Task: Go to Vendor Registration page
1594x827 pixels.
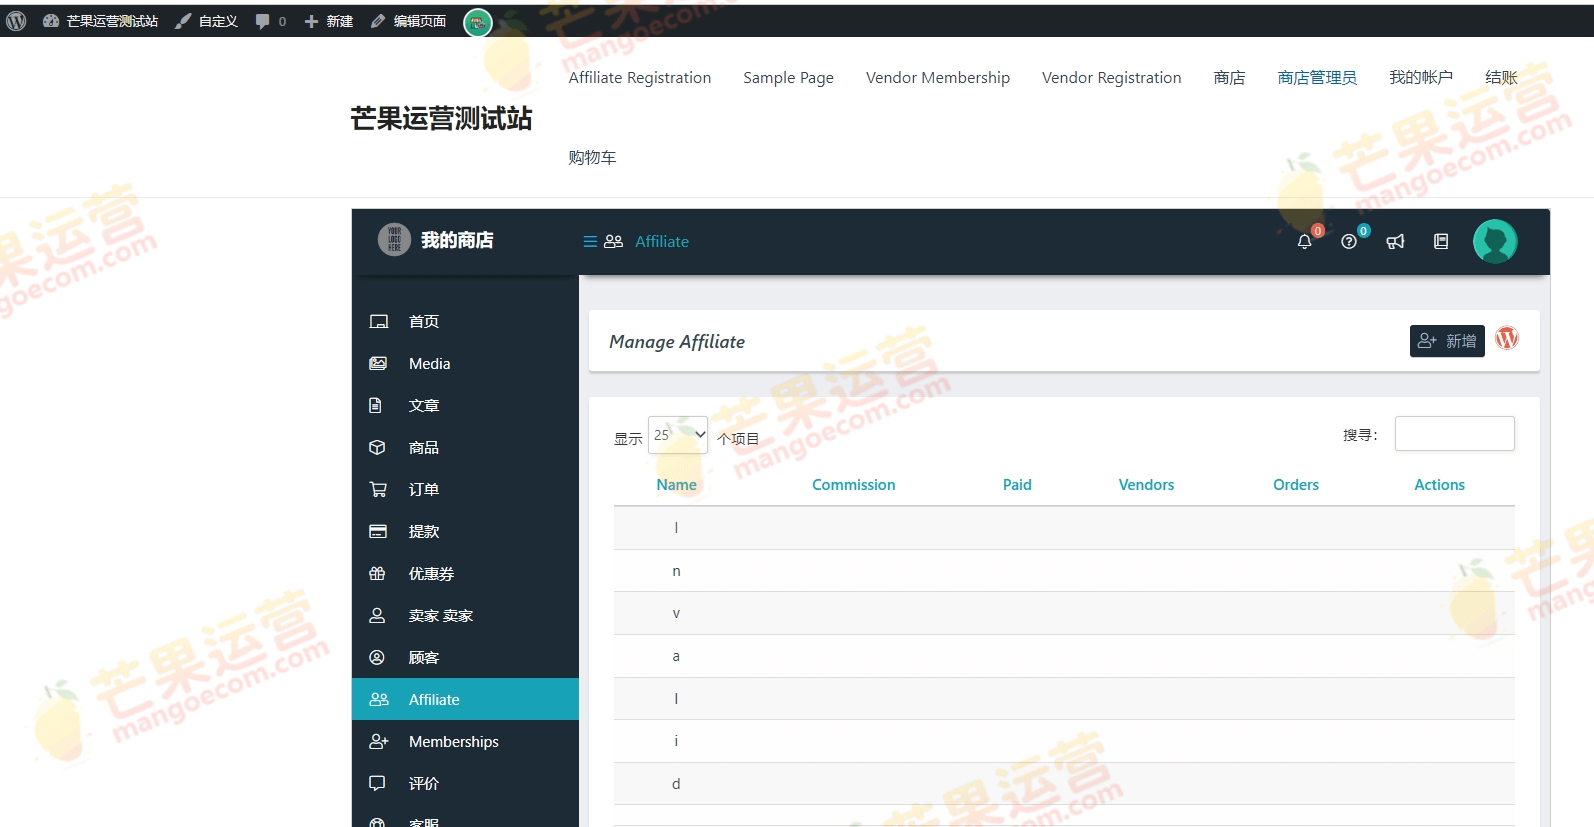Action: [x=1111, y=77]
